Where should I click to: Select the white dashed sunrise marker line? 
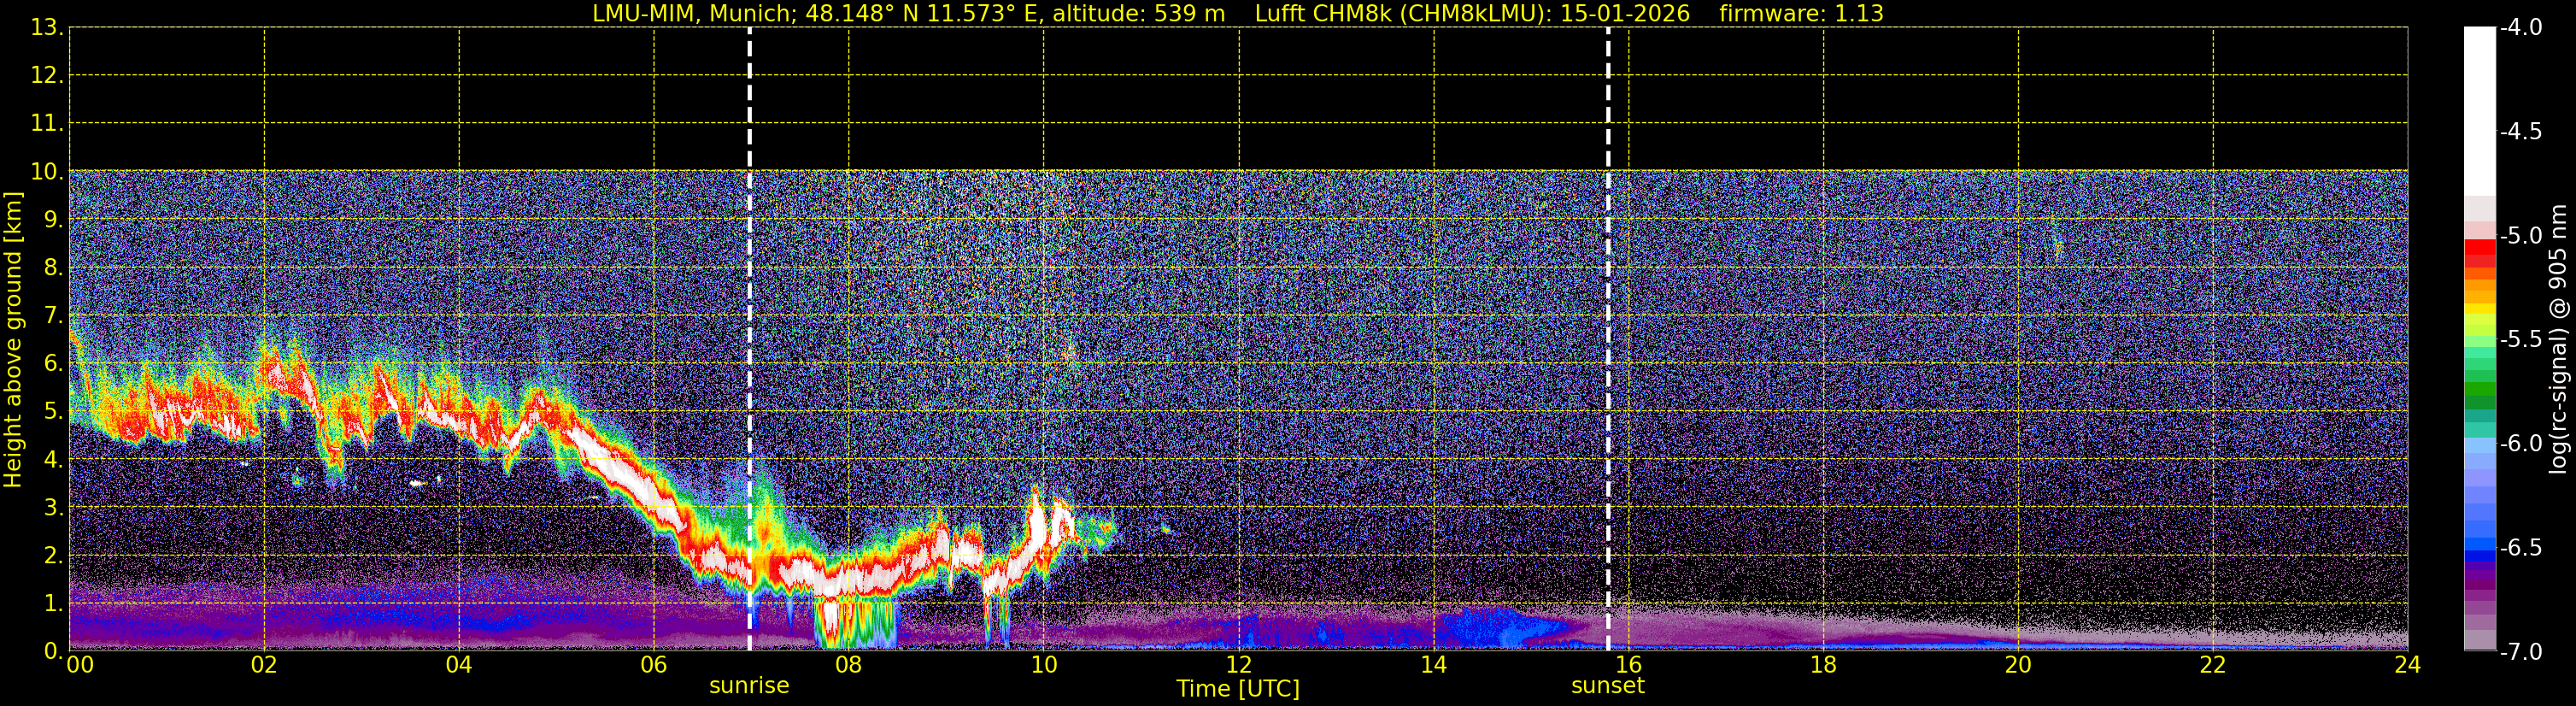(749, 339)
